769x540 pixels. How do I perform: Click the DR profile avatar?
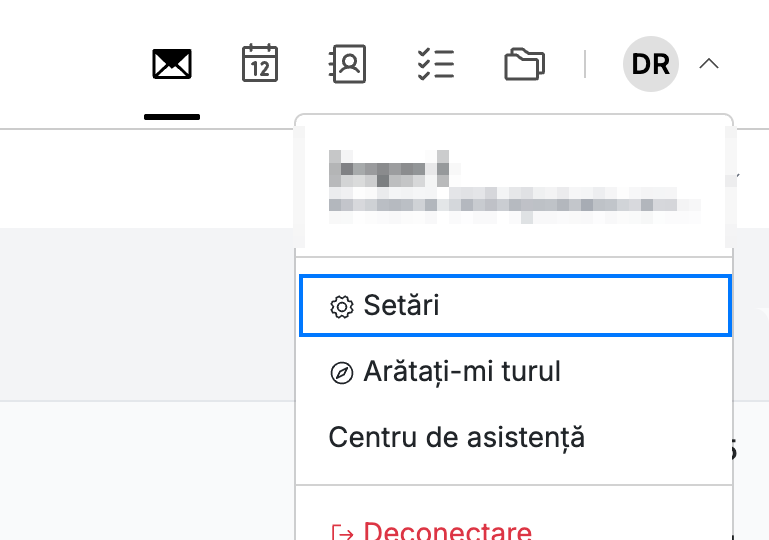click(651, 64)
